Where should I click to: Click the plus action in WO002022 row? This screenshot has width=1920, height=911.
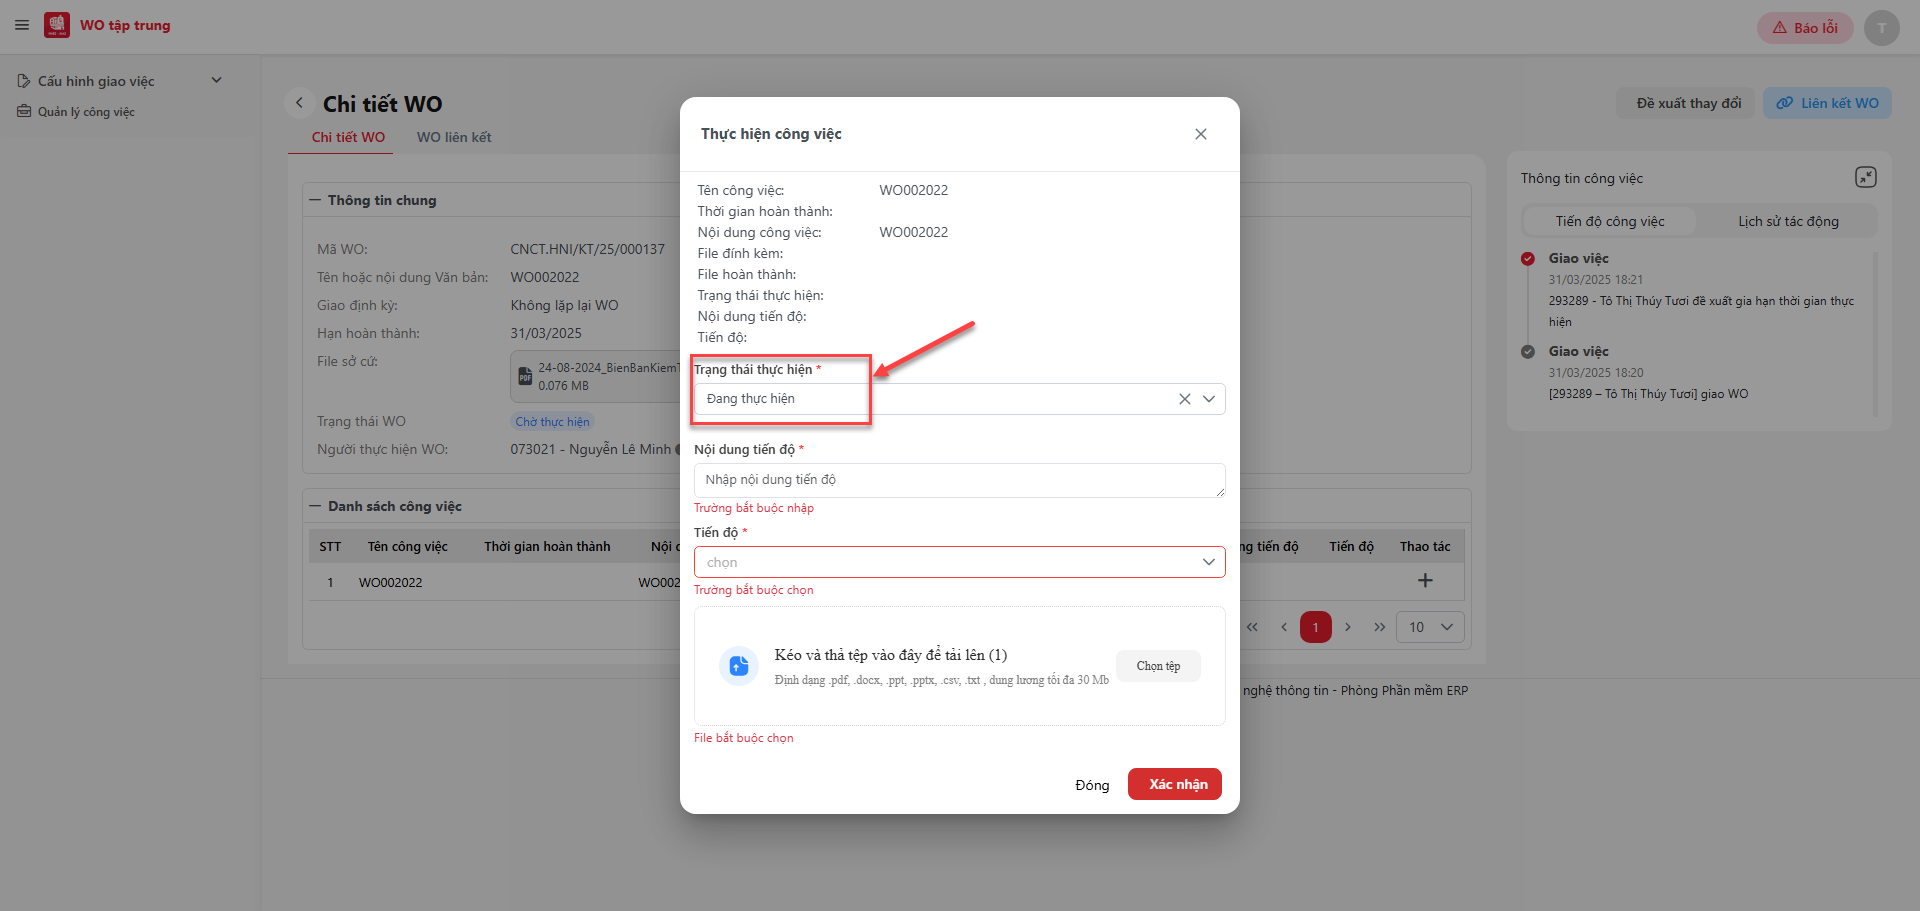pos(1425,580)
